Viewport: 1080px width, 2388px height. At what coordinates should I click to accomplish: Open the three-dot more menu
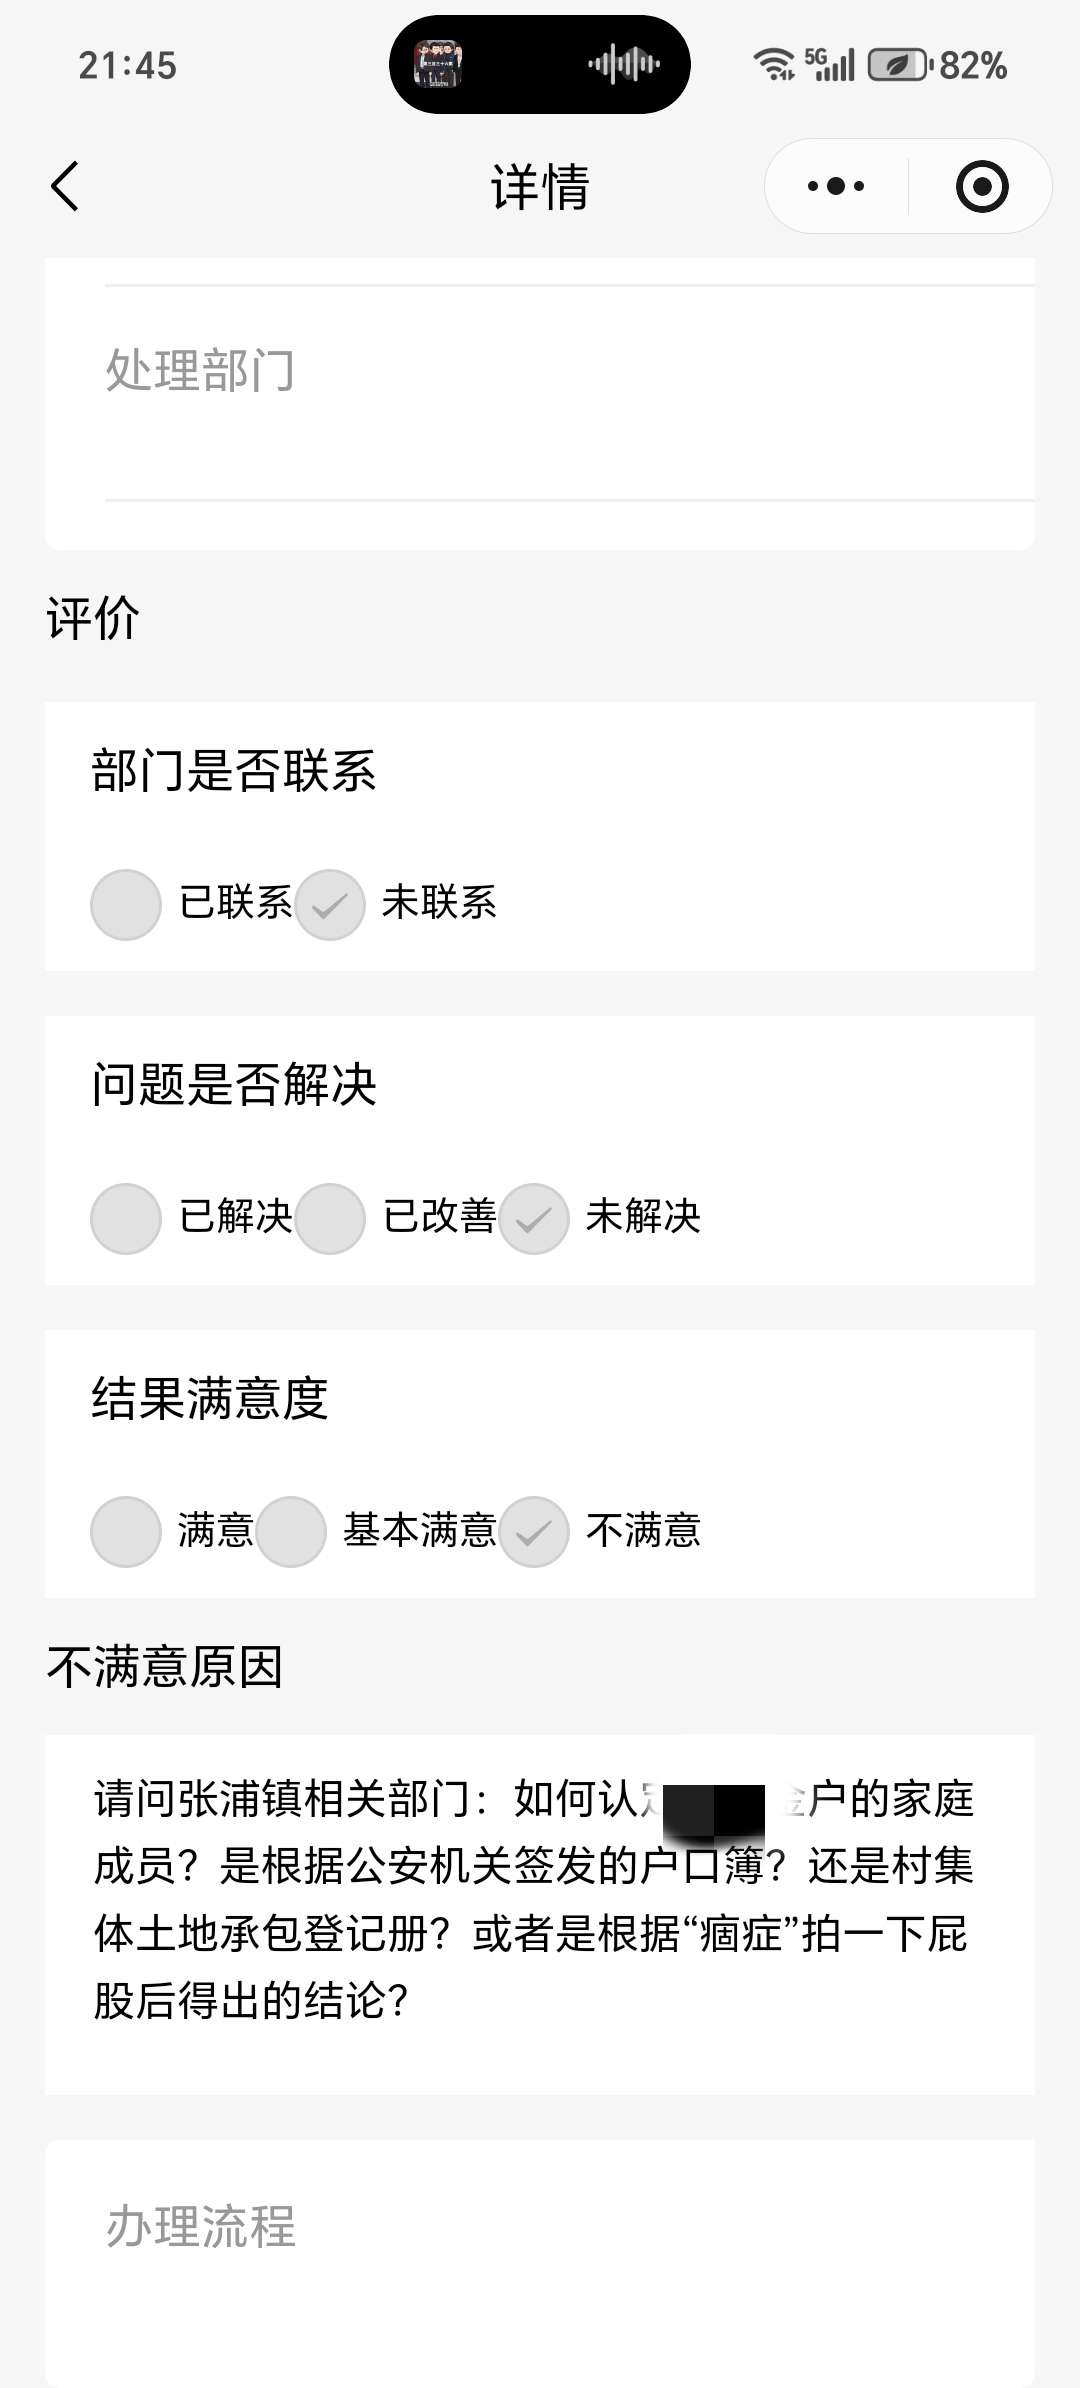coord(836,186)
